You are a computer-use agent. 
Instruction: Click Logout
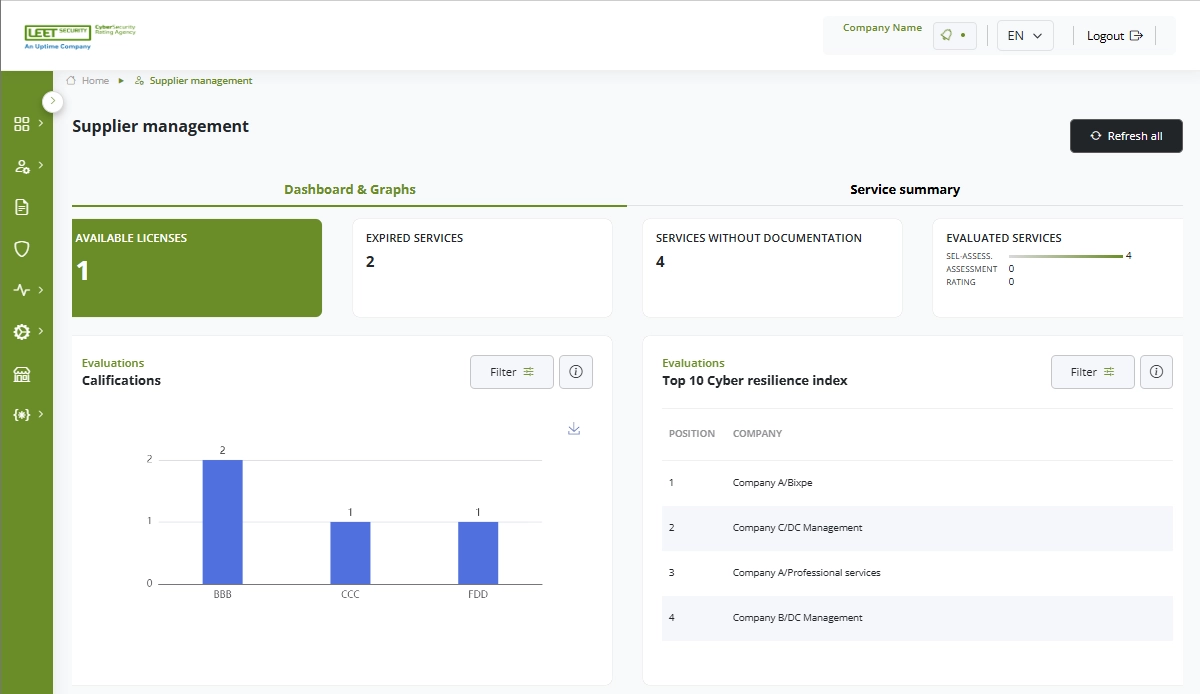pyautogui.click(x=1114, y=36)
